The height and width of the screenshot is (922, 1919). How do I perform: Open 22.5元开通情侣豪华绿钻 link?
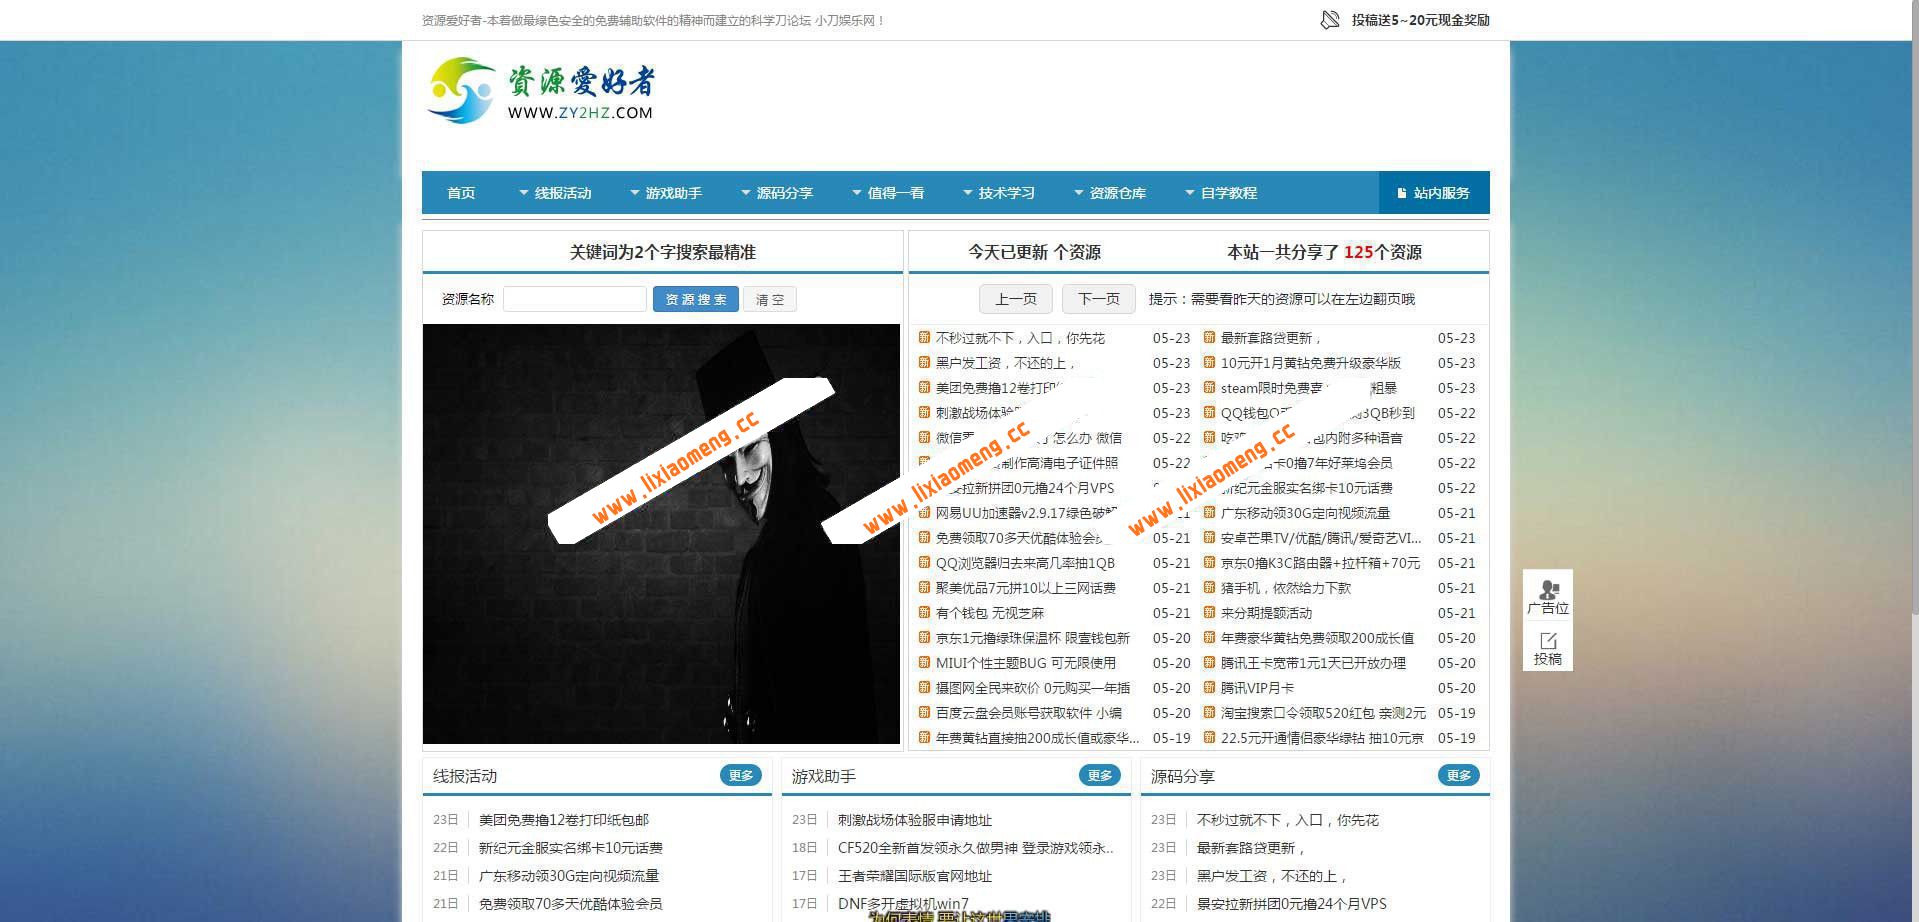[1322, 738]
